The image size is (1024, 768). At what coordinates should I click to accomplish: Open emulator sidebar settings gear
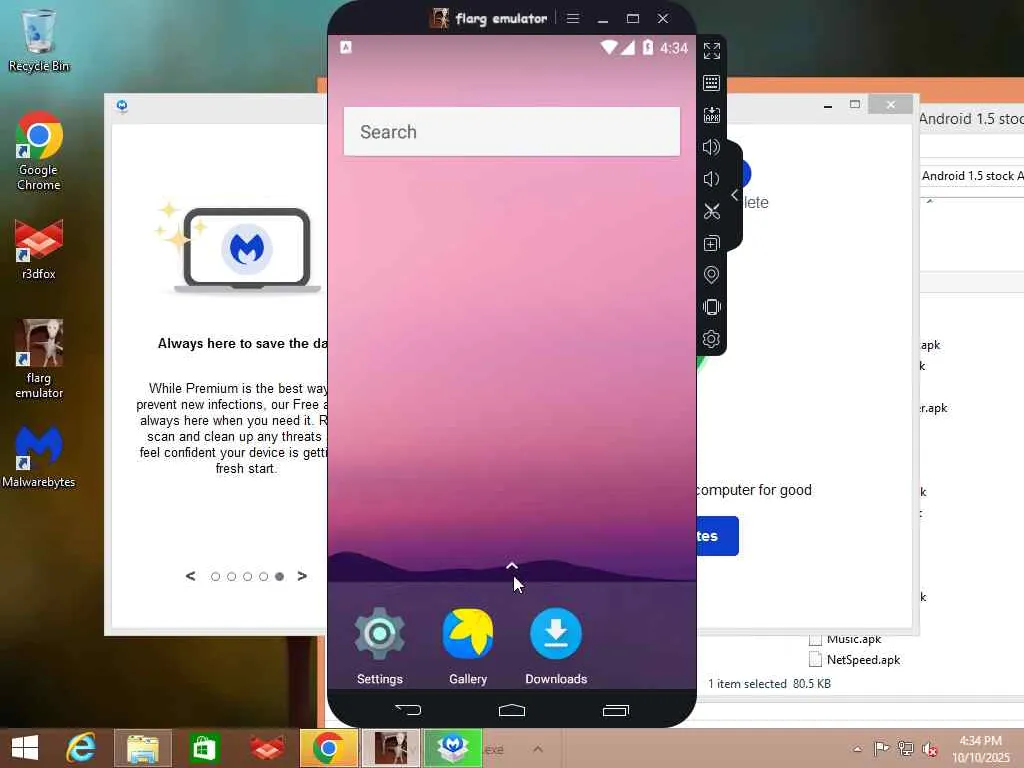tap(711, 339)
